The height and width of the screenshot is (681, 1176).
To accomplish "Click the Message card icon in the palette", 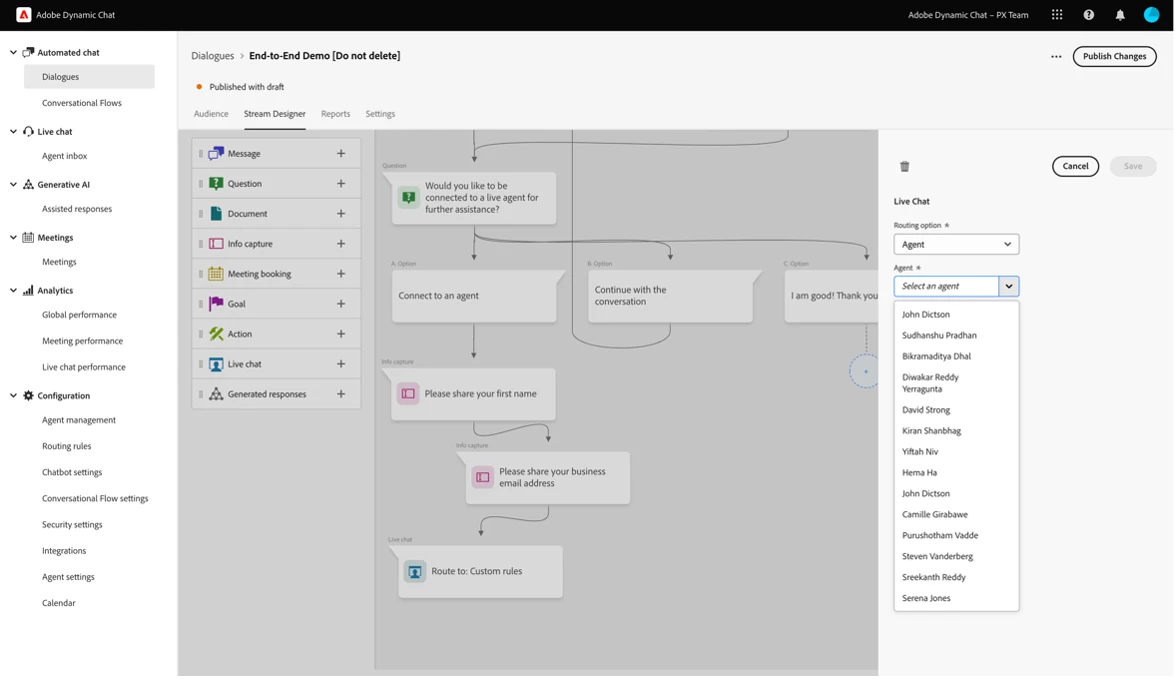I will tap(216, 153).
